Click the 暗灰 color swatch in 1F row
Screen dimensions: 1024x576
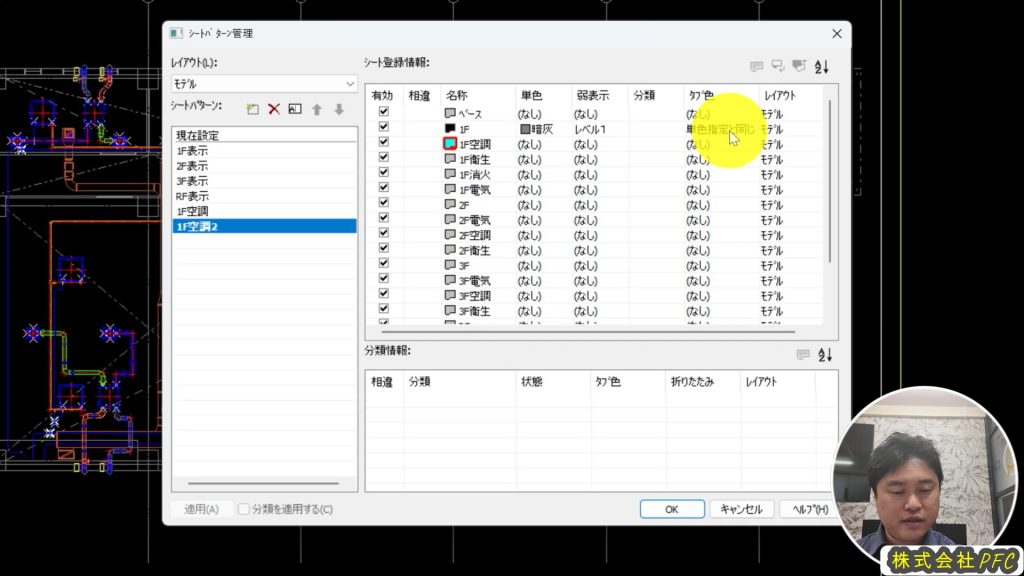click(x=524, y=129)
